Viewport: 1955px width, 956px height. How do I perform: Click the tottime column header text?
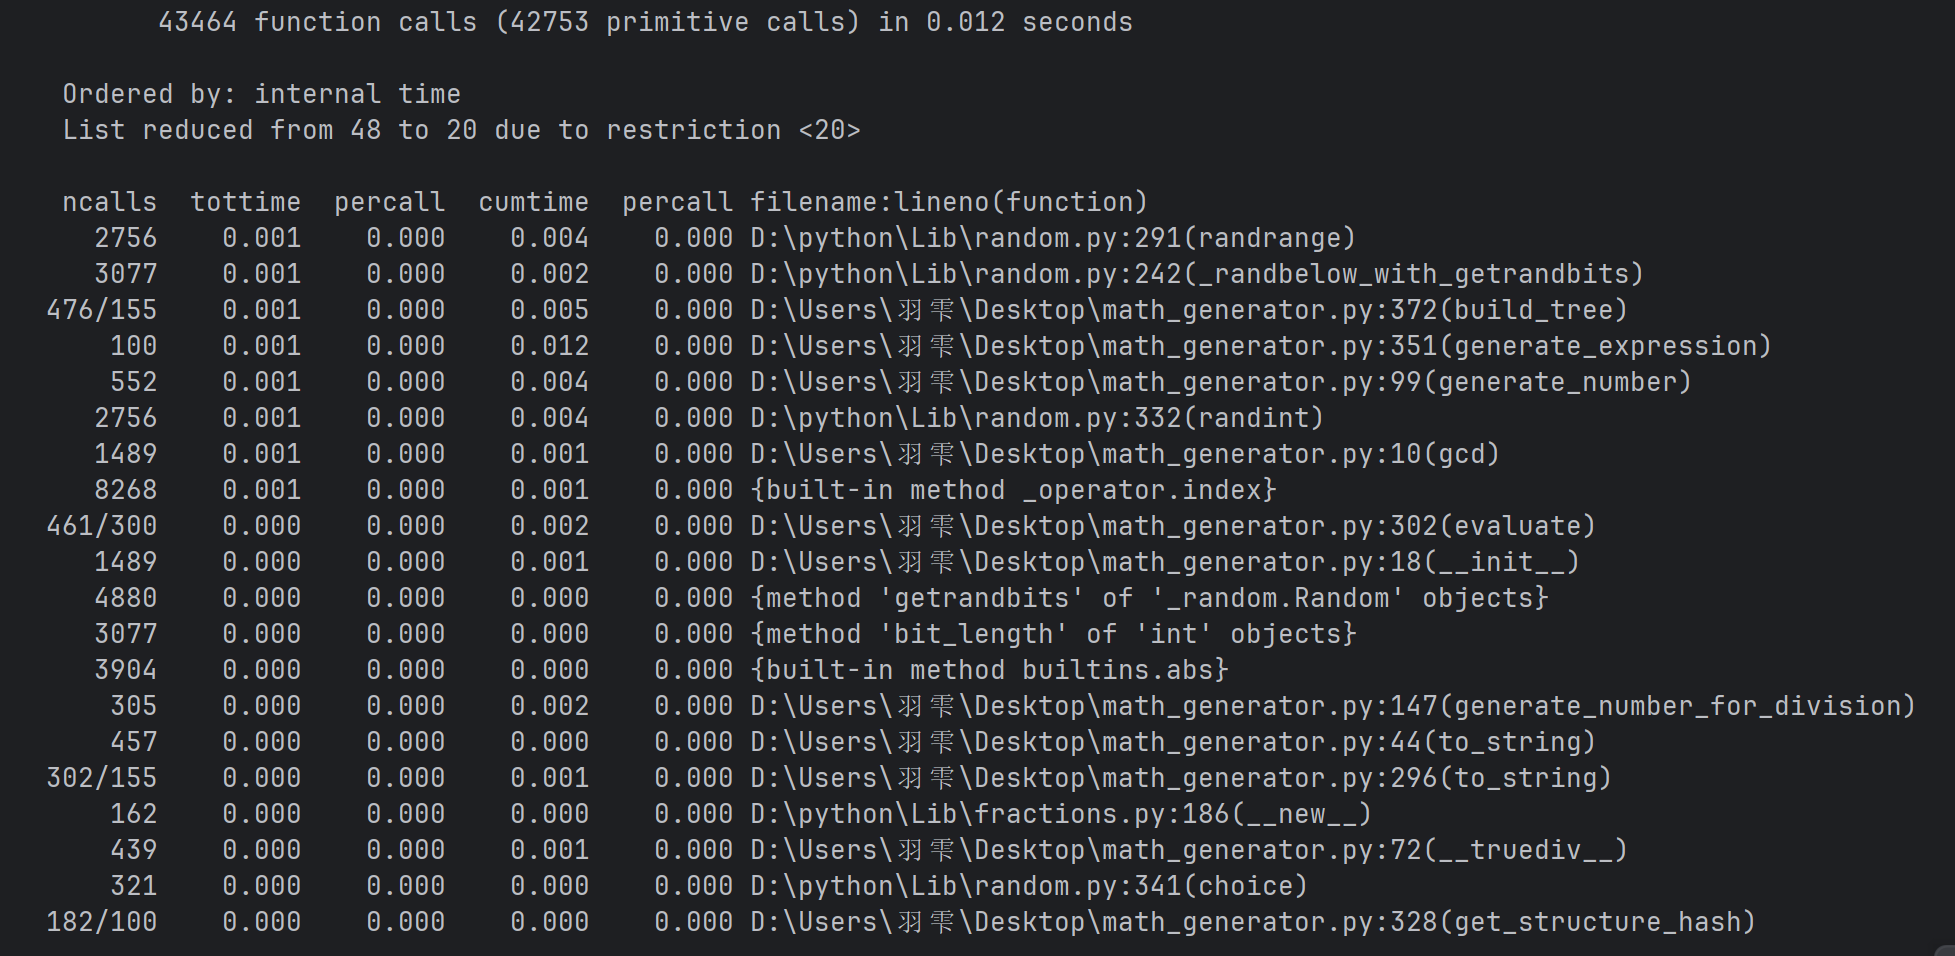(245, 202)
